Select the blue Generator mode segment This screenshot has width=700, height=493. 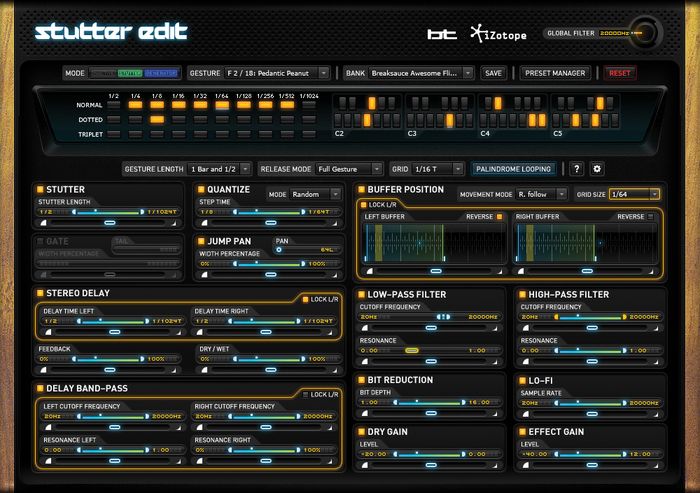tap(161, 73)
